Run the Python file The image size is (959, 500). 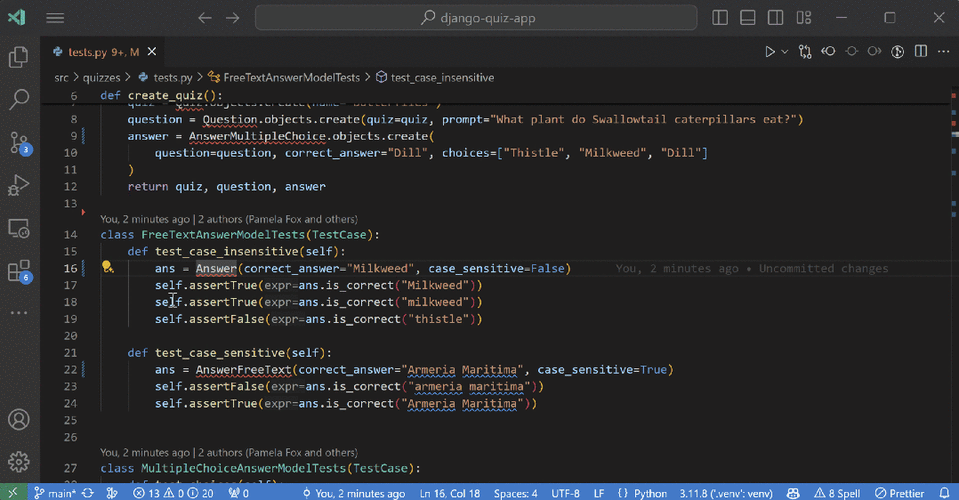click(769, 52)
